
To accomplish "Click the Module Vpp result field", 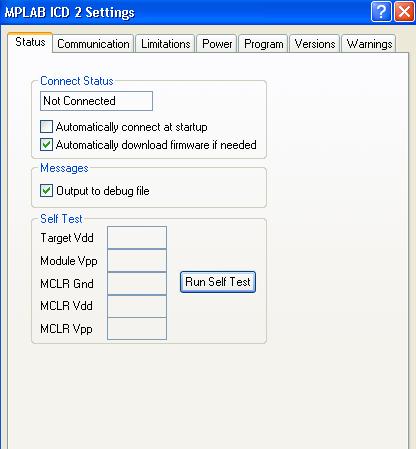I will click(x=137, y=260).
